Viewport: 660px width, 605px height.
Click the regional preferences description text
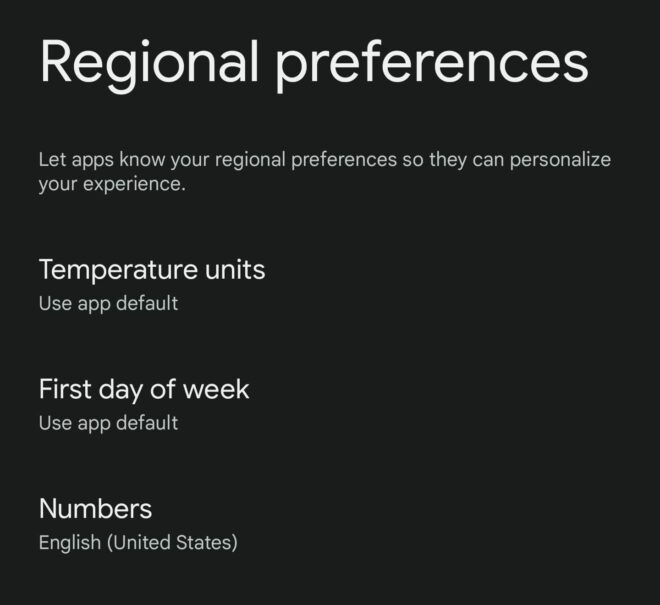[x=325, y=172]
